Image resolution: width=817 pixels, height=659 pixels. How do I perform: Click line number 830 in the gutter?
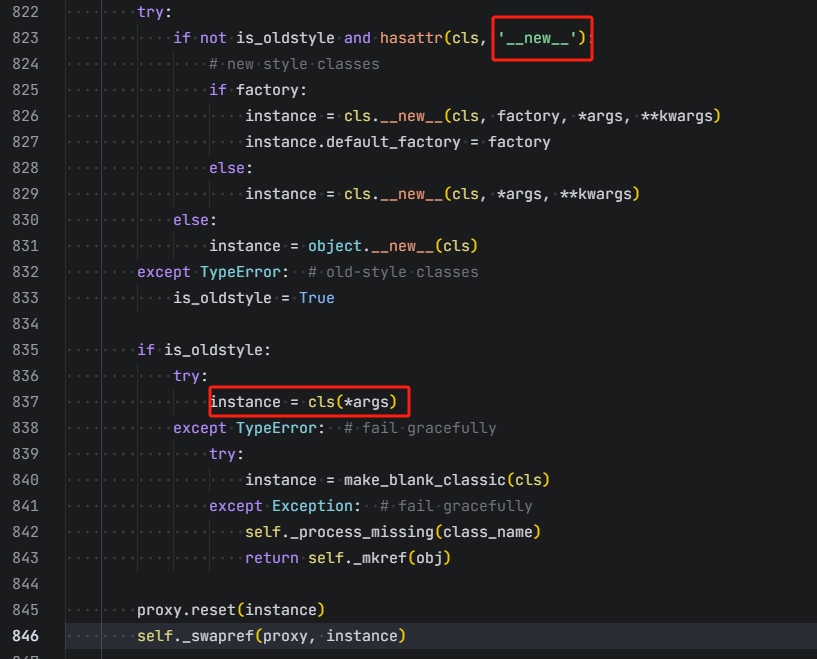(x=21, y=220)
